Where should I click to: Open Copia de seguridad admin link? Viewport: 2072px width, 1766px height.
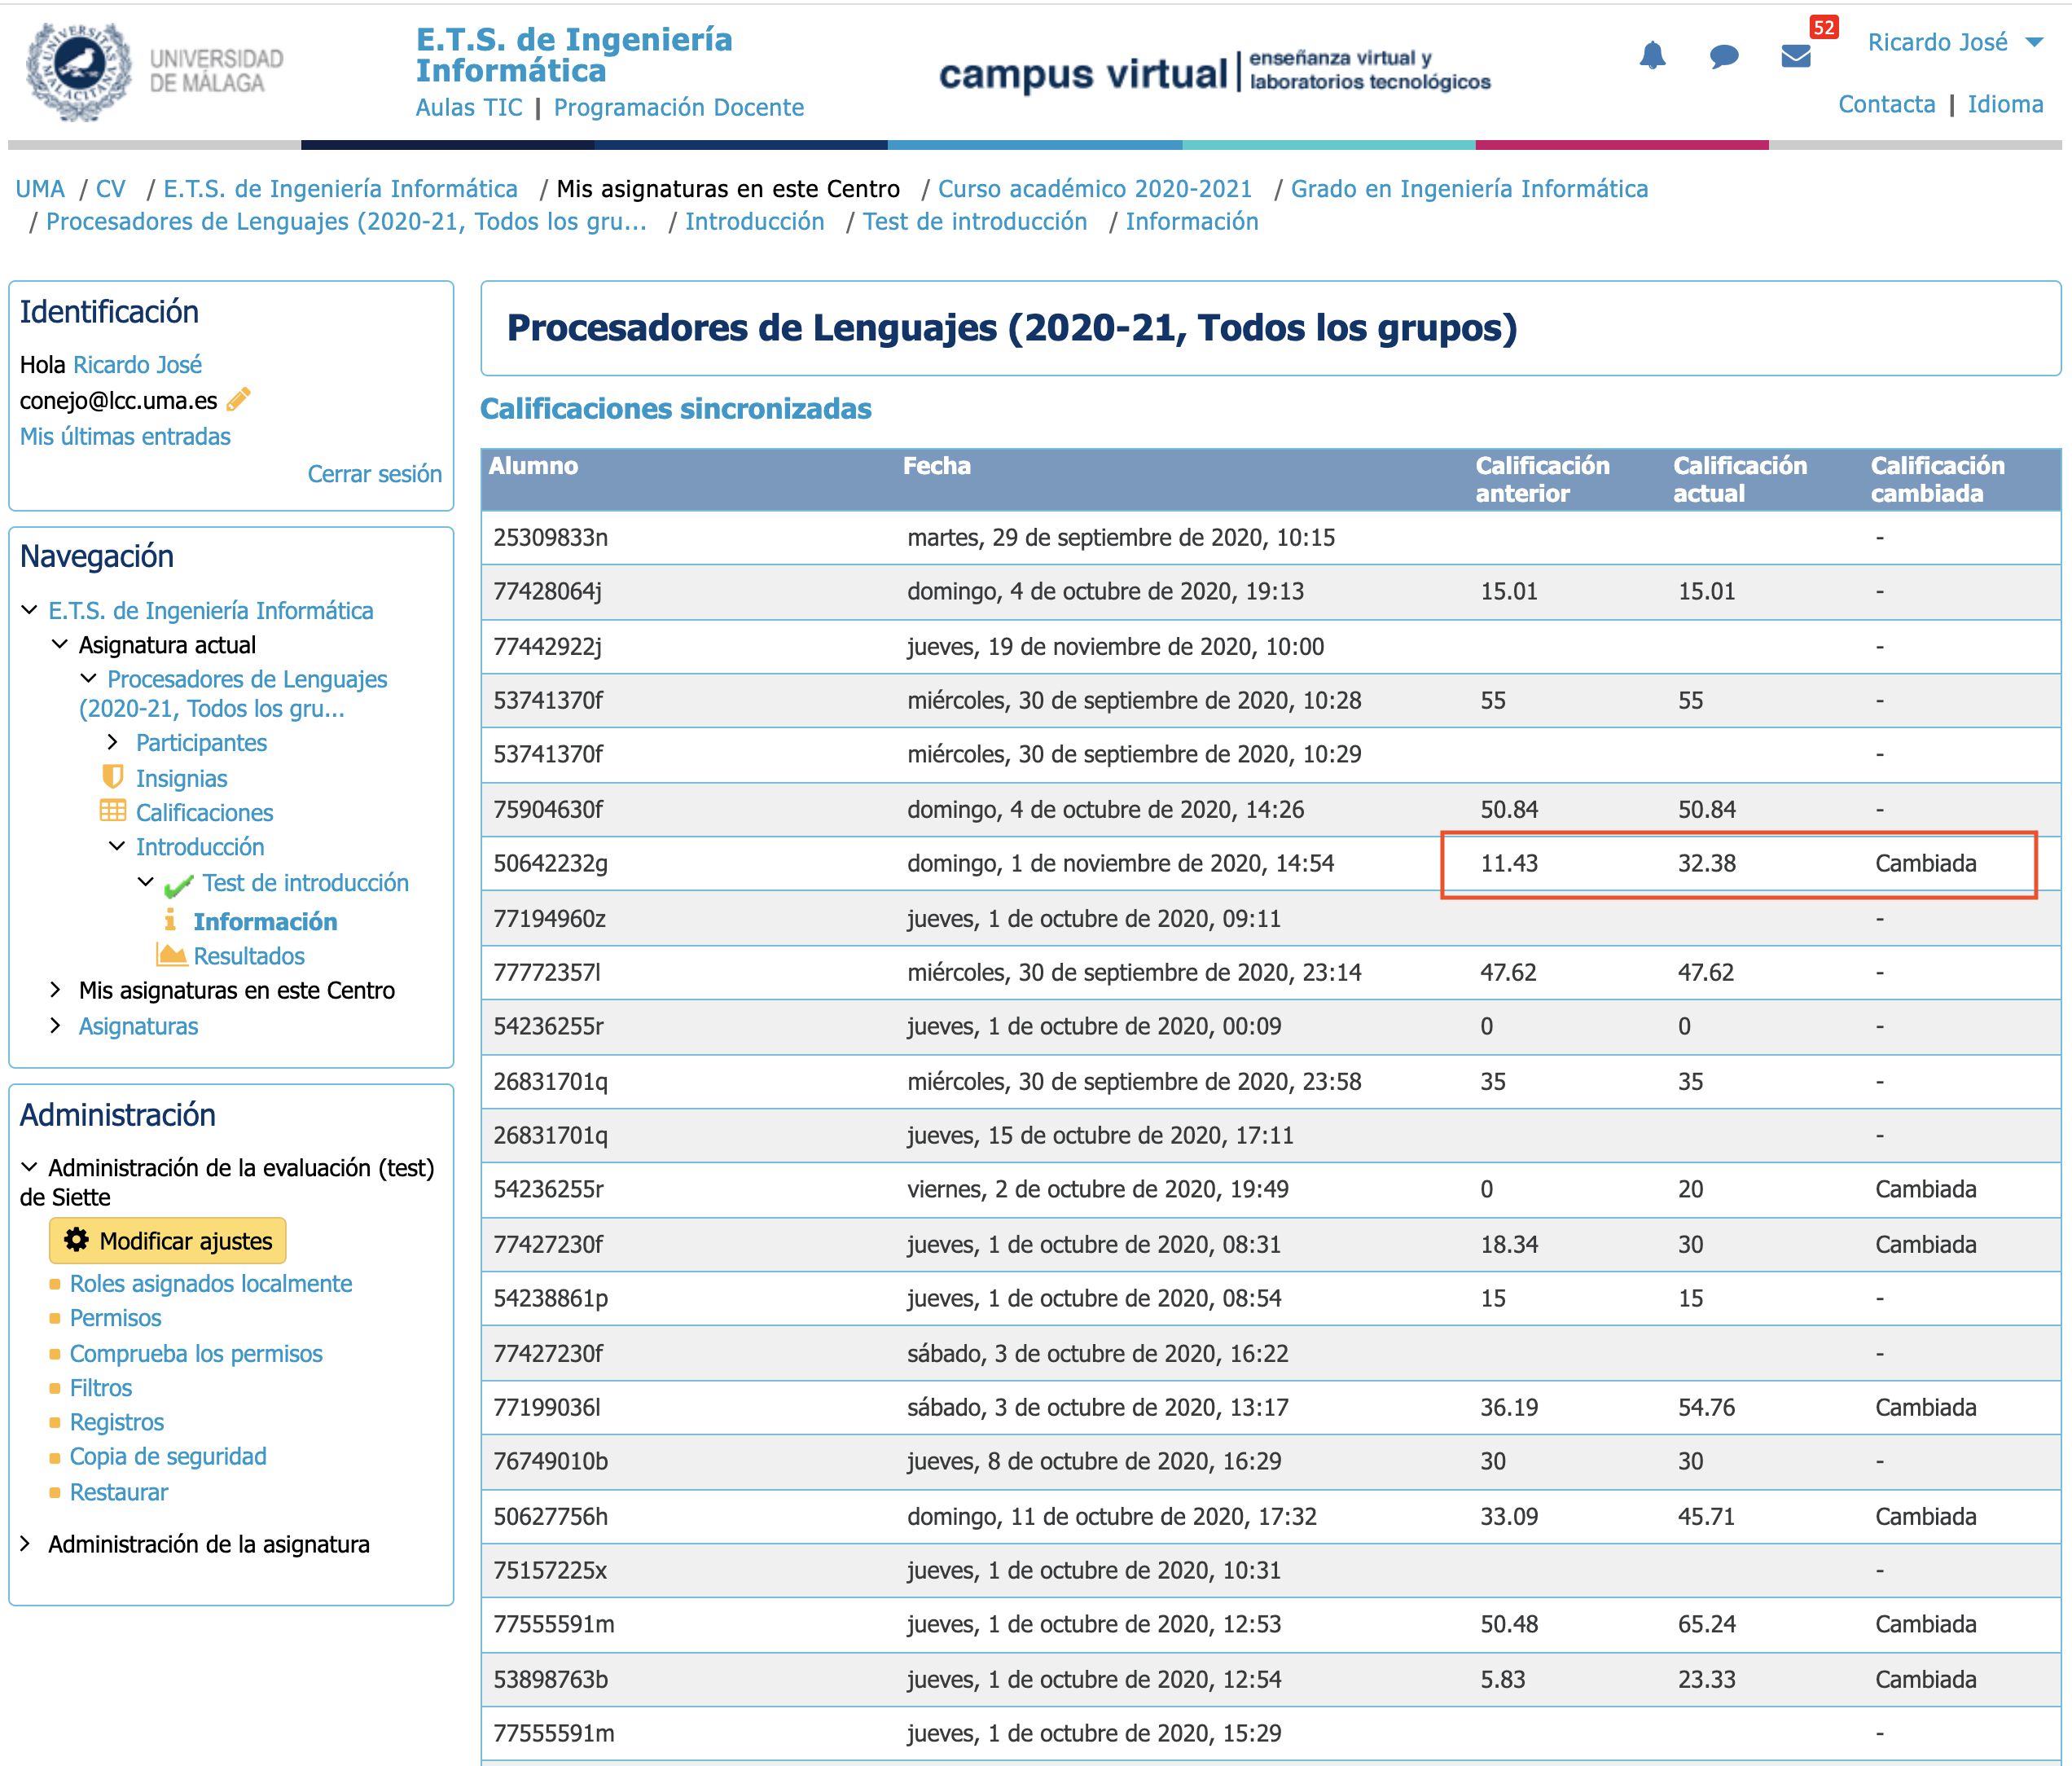pyautogui.click(x=168, y=1456)
